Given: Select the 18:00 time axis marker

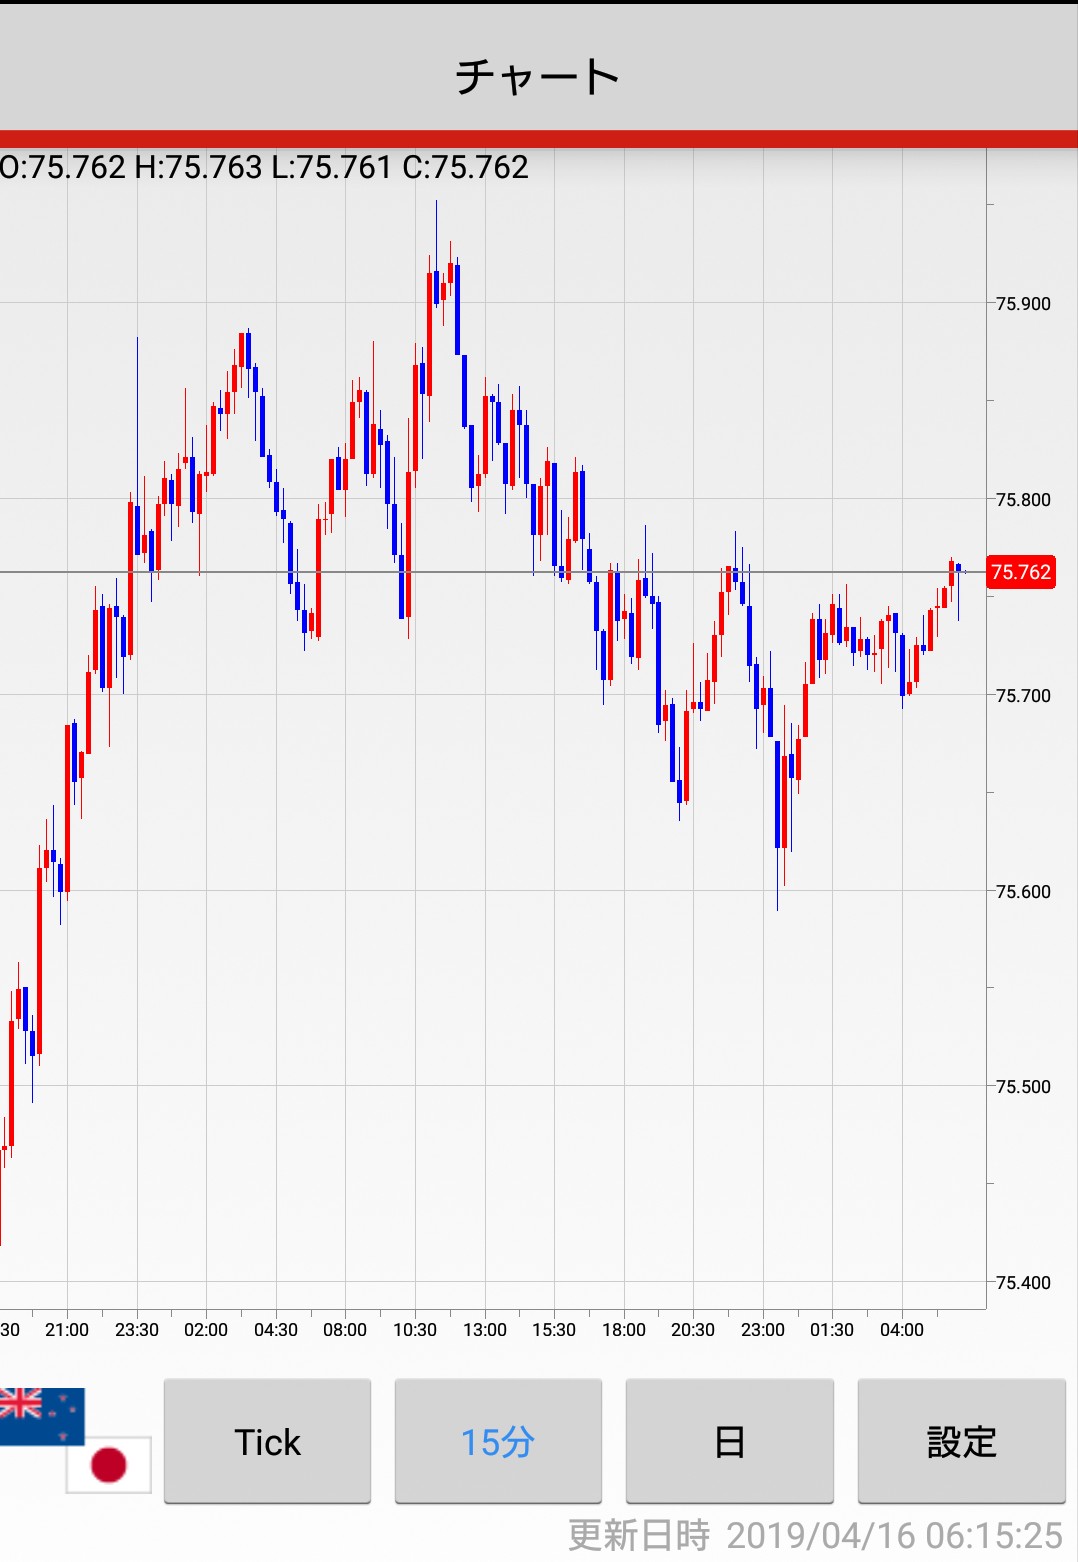Looking at the screenshot, I should pyautogui.click(x=624, y=1330).
